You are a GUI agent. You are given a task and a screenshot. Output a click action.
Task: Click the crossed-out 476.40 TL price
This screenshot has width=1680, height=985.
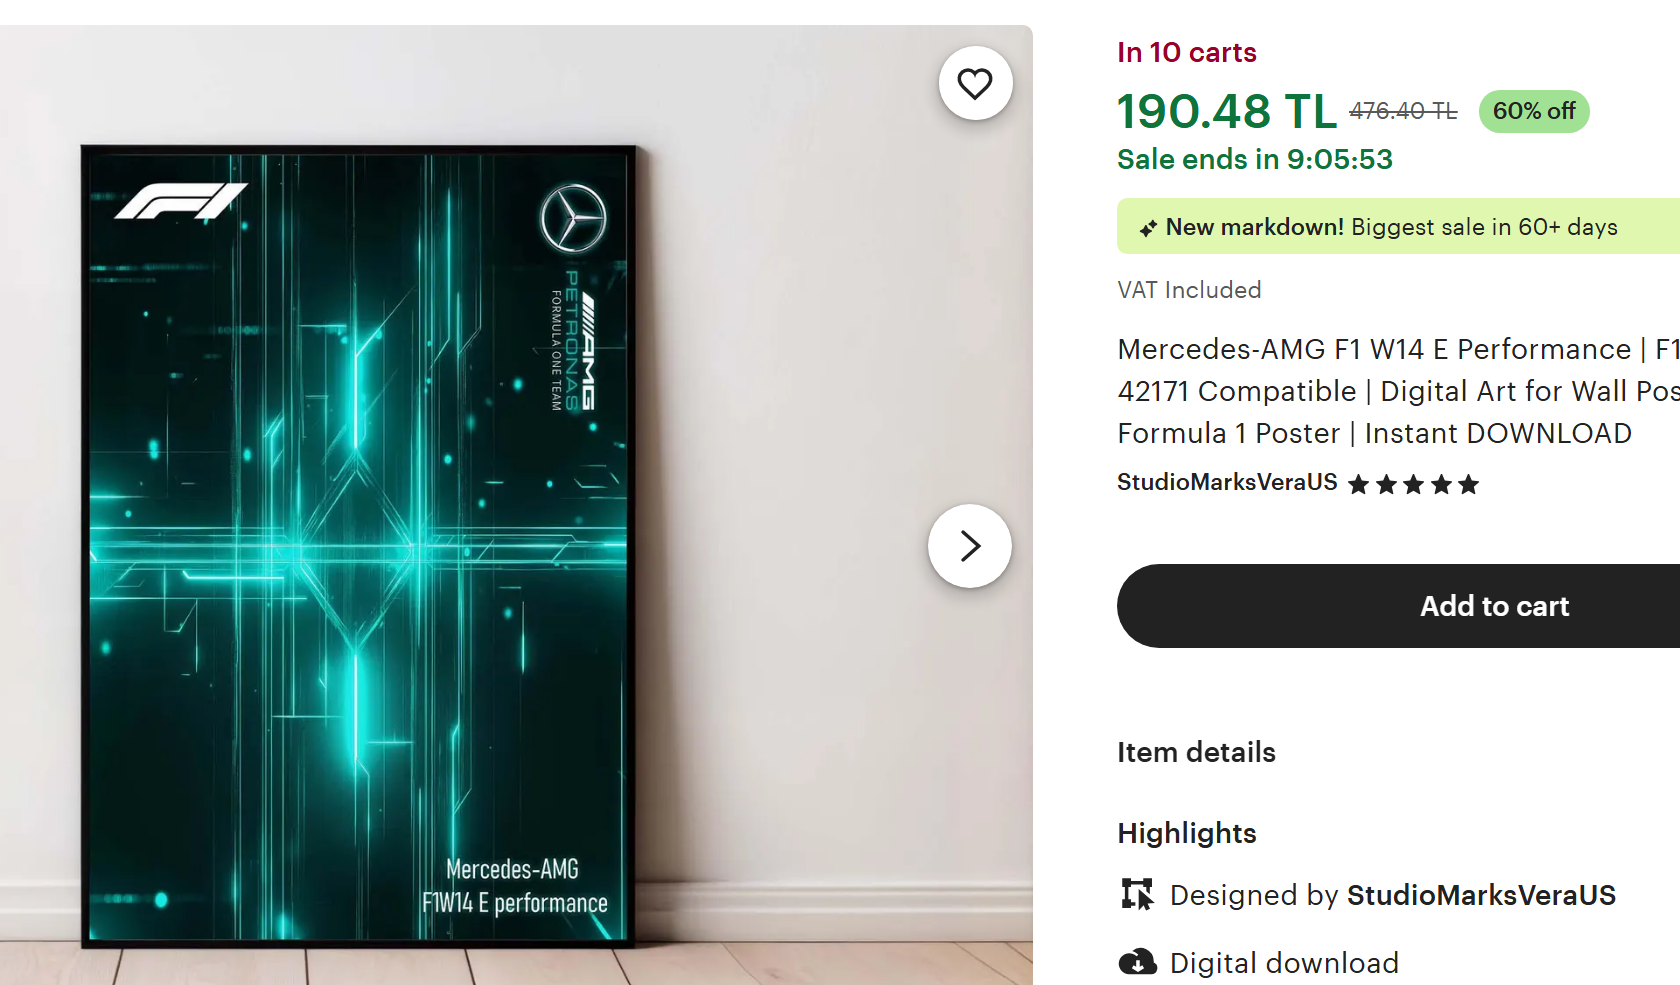coord(1402,111)
